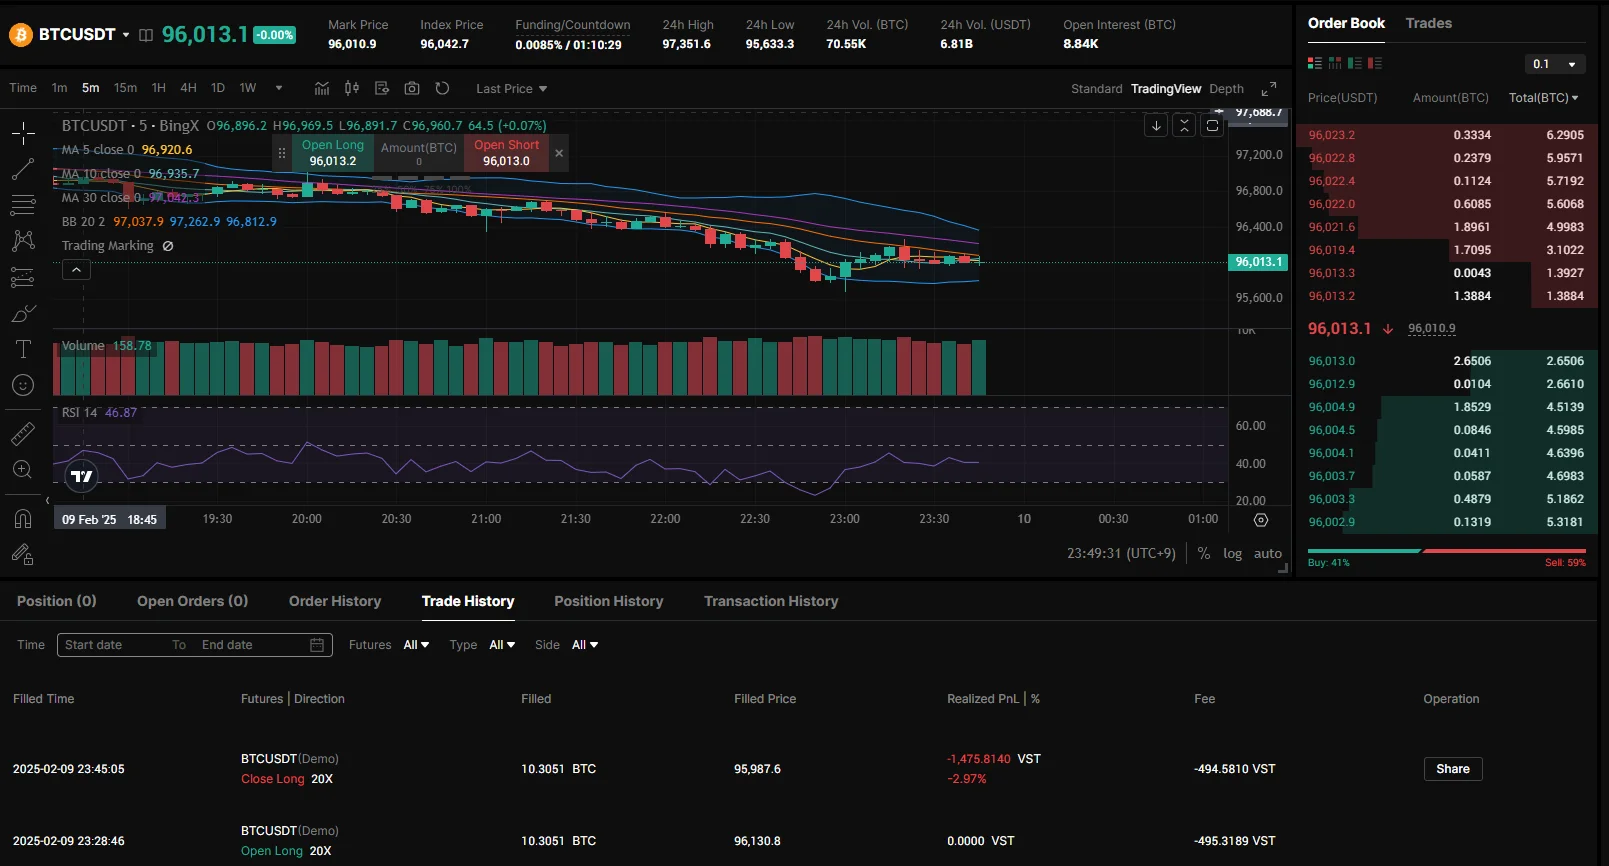Click the Amount(BTC) field in quick order
Viewport: 1609px width, 866px height.
419,153
